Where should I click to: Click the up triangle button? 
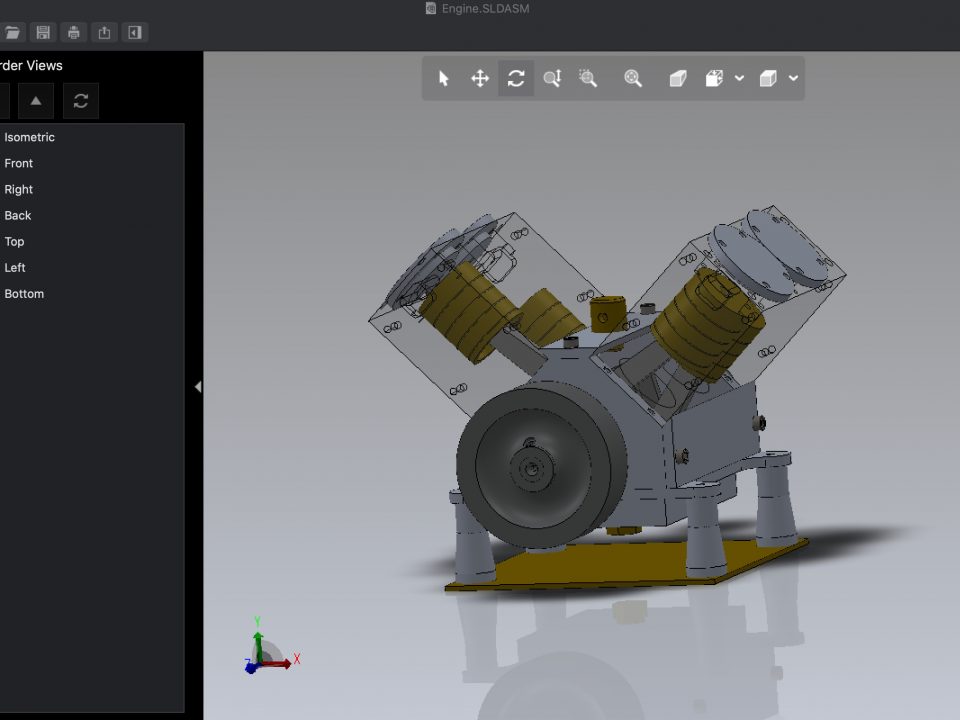36,101
